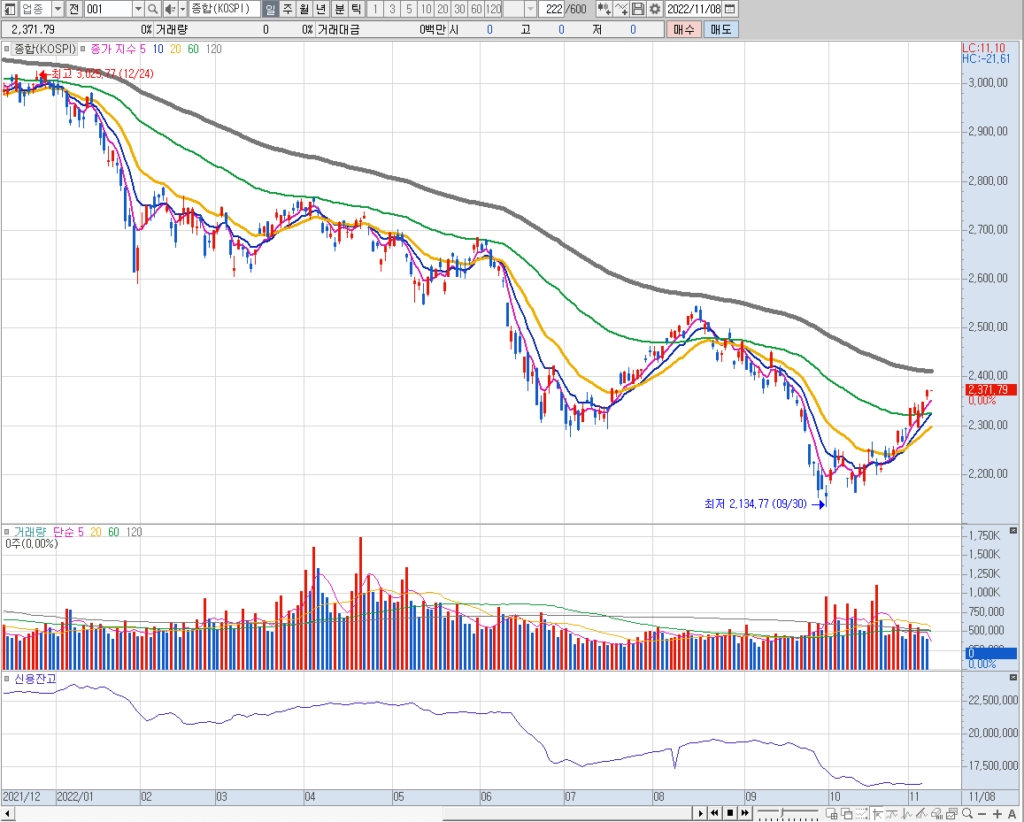
Task: Select the 60 interval button
Action: pyautogui.click(x=476, y=9)
